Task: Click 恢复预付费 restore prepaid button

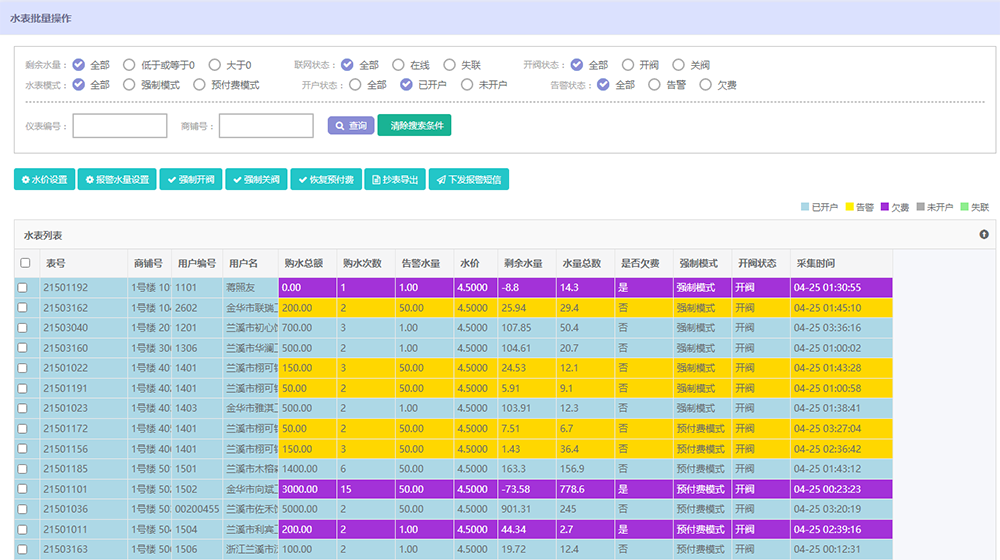Action: click(x=326, y=180)
